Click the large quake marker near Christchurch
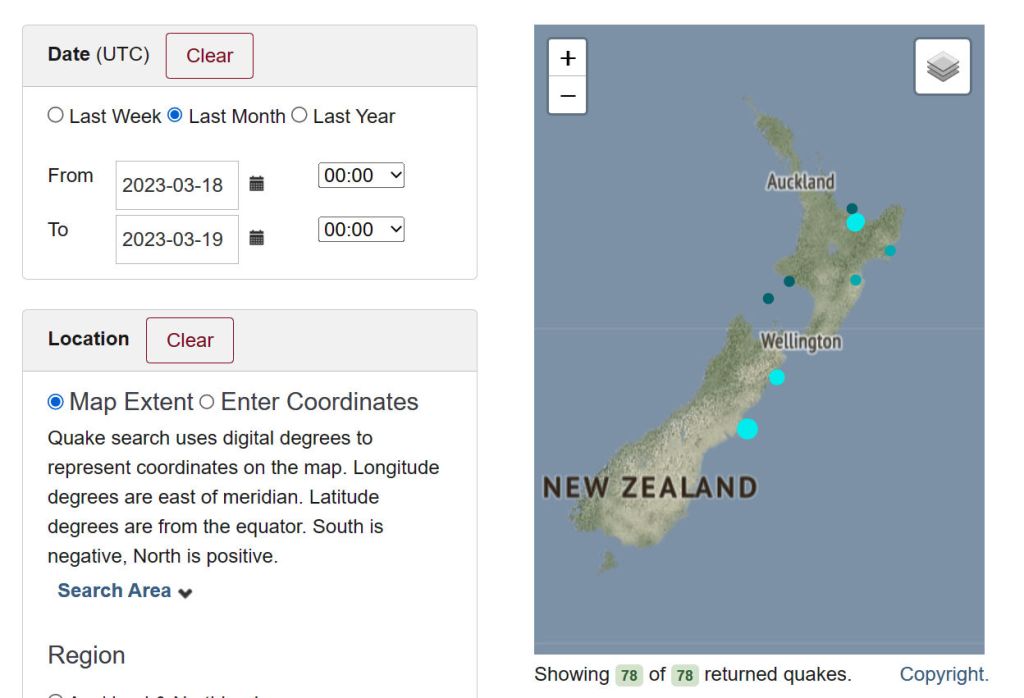 click(x=747, y=429)
